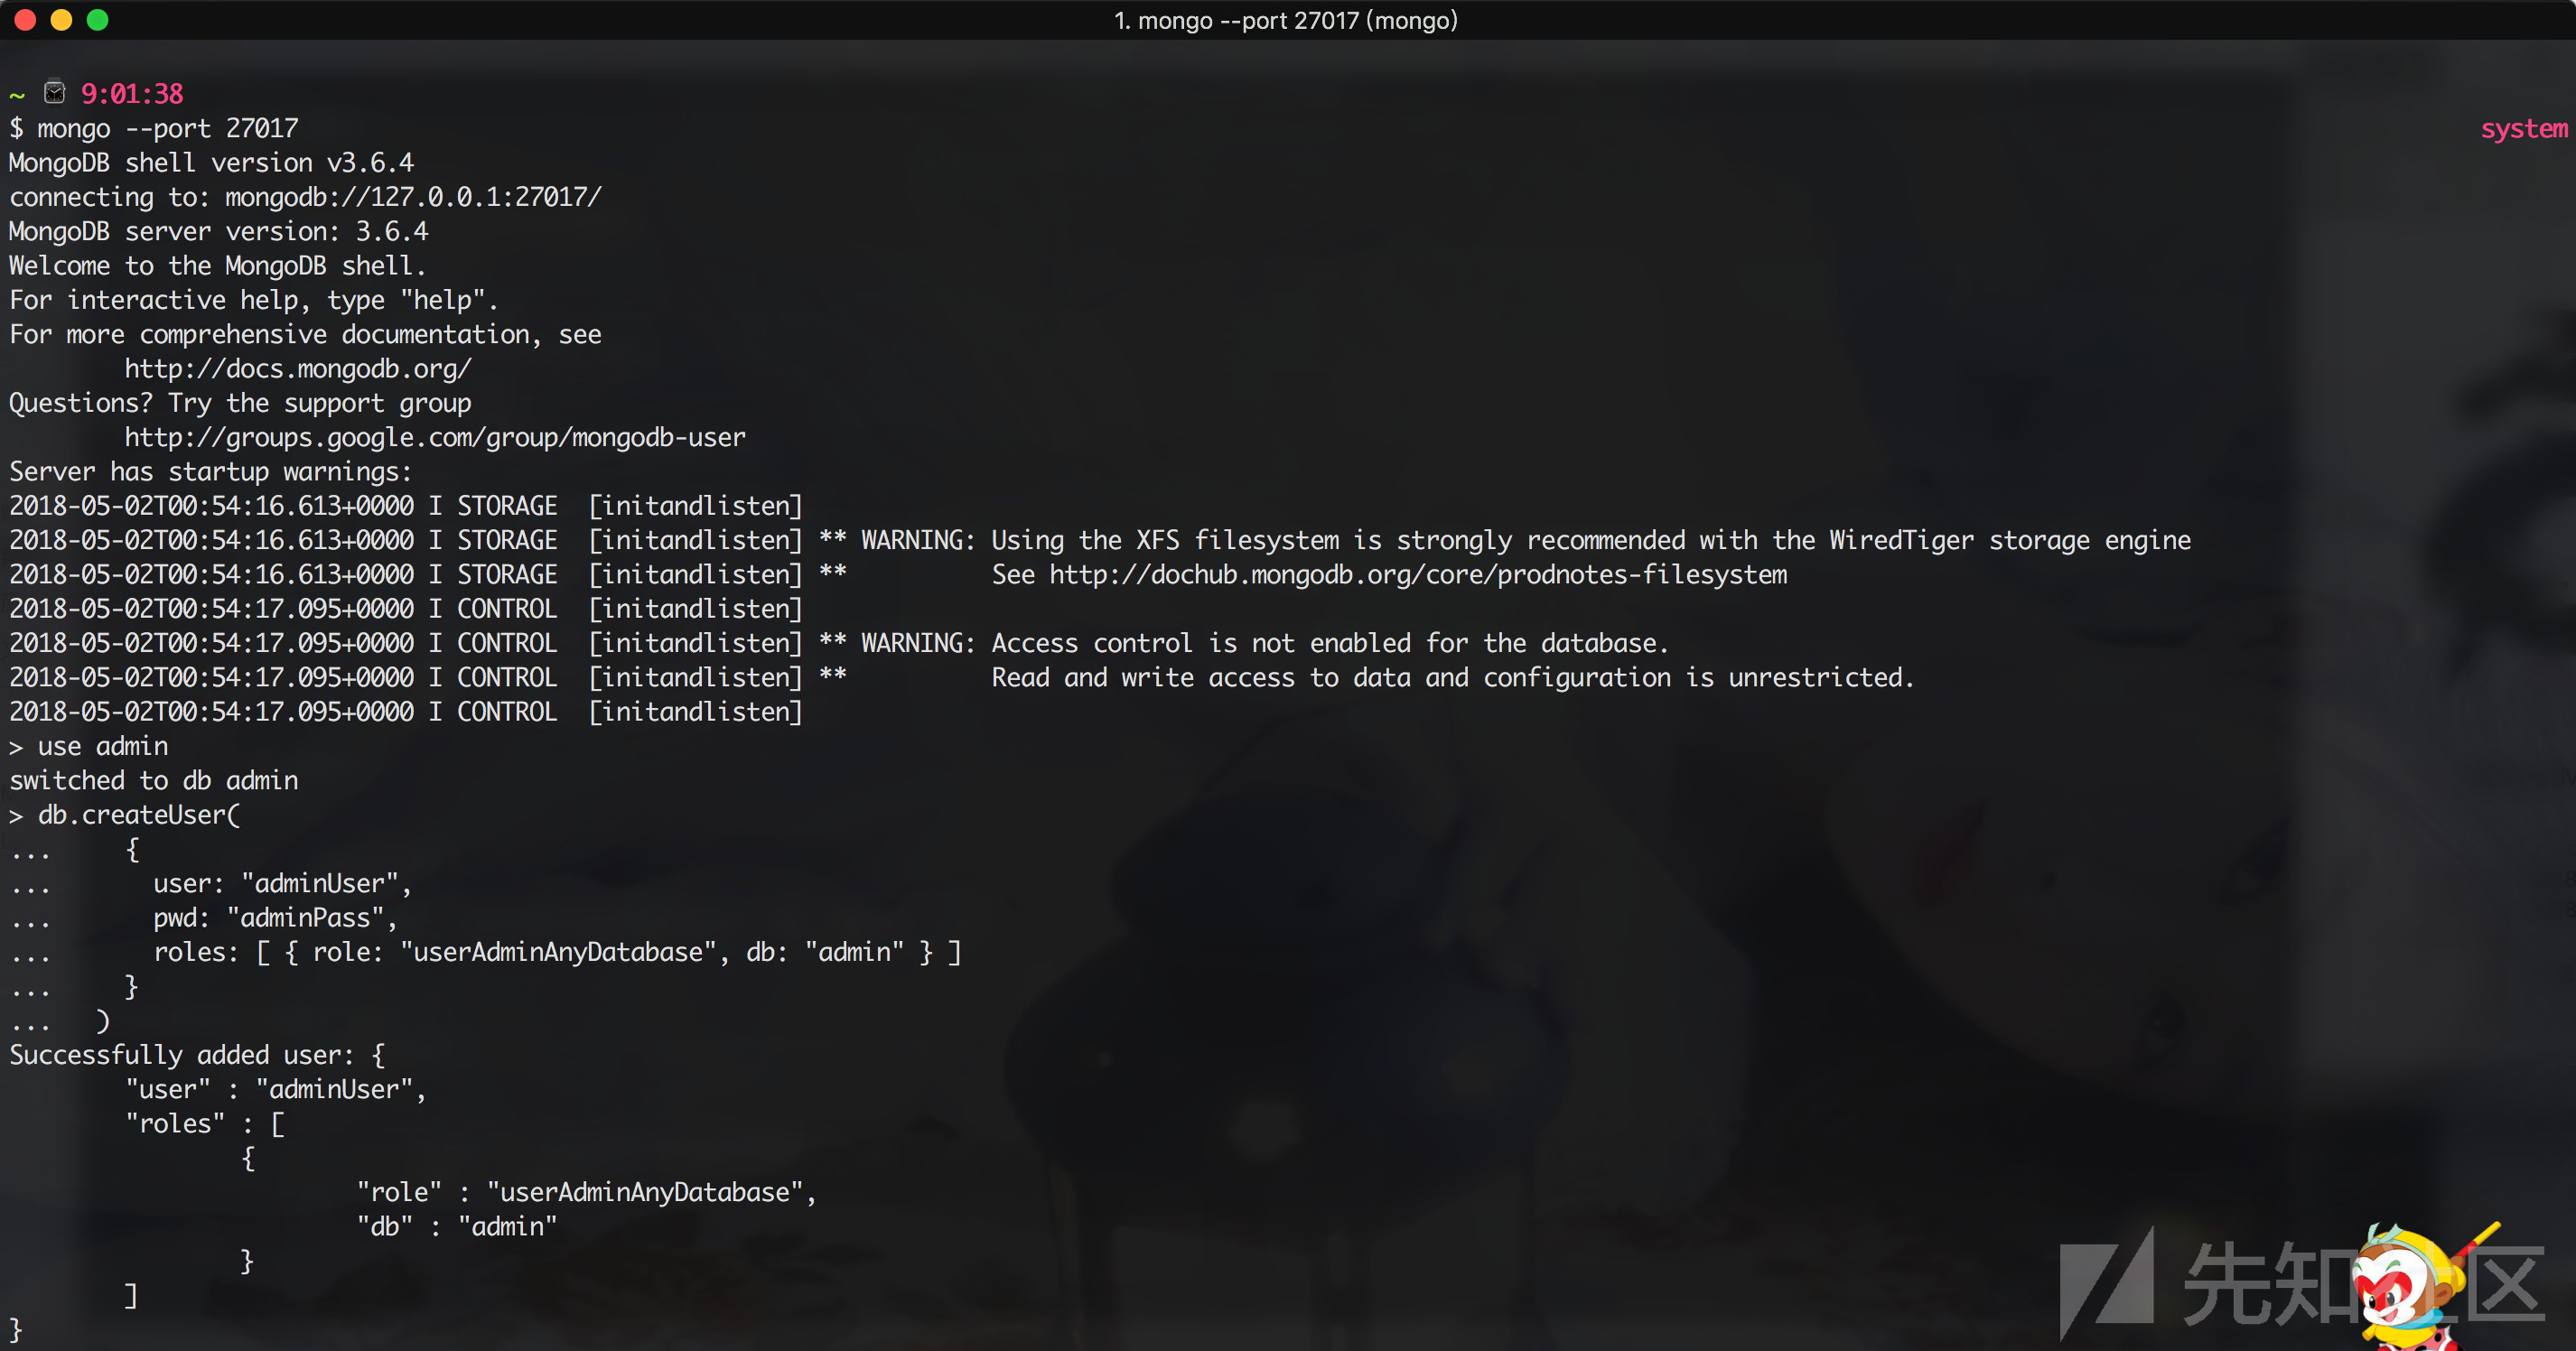The height and width of the screenshot is (1351, 2576).
Task: Click the last CONTROL [initandlisten] log line
Action: click(406, 712)
